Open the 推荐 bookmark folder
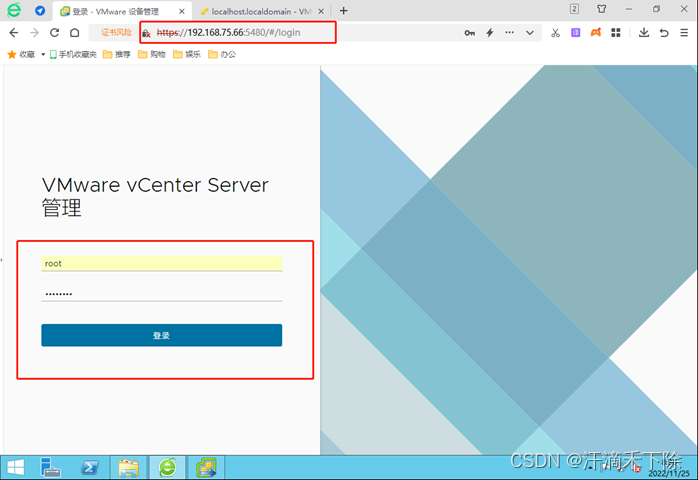This screenshot has height=480, width=698. (x=117, y=54)
